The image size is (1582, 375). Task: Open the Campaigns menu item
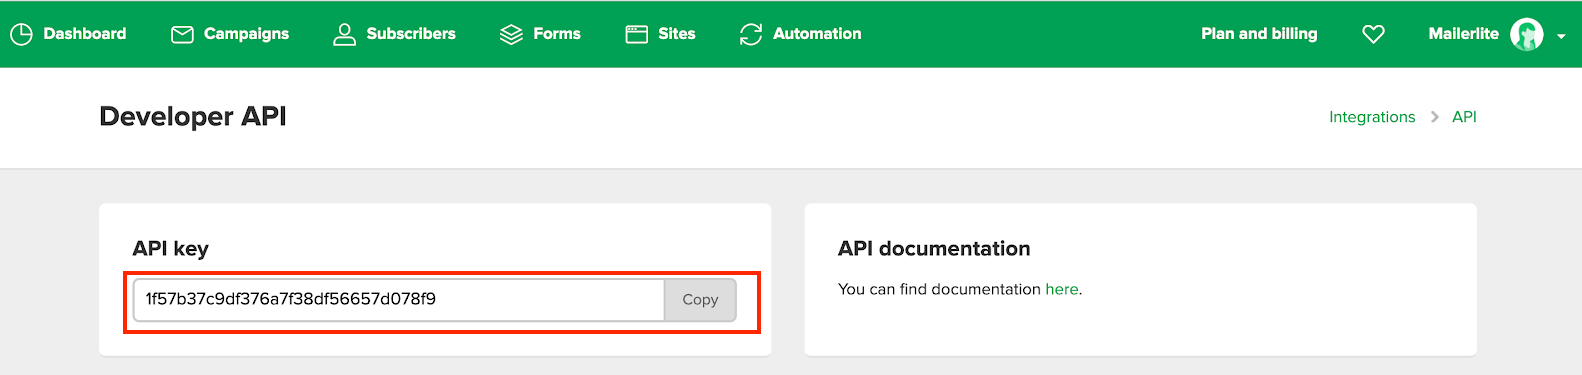click(246, 34)
